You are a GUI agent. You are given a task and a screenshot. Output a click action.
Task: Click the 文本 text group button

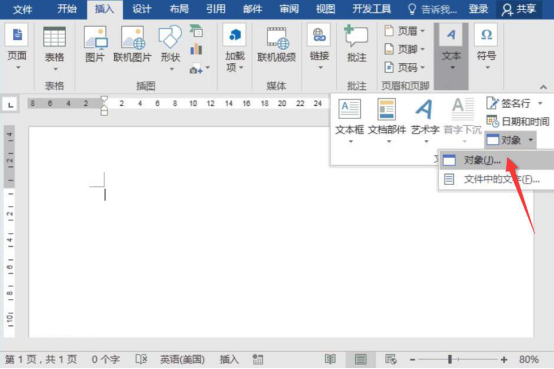(x=452, y=56)
